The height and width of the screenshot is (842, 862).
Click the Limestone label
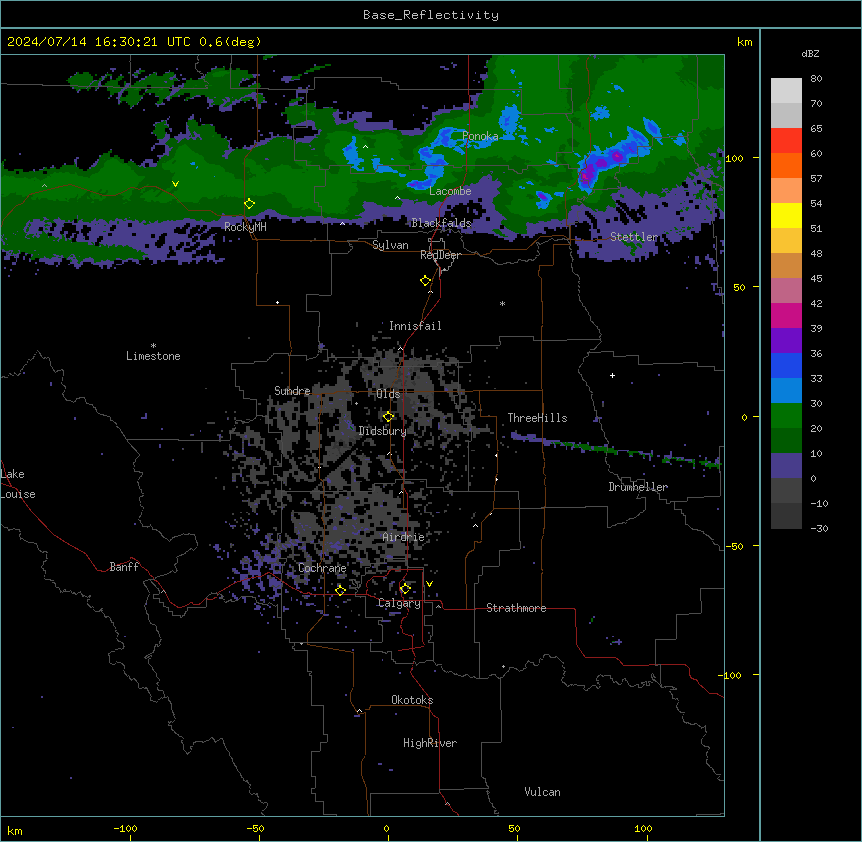point(153,356)
